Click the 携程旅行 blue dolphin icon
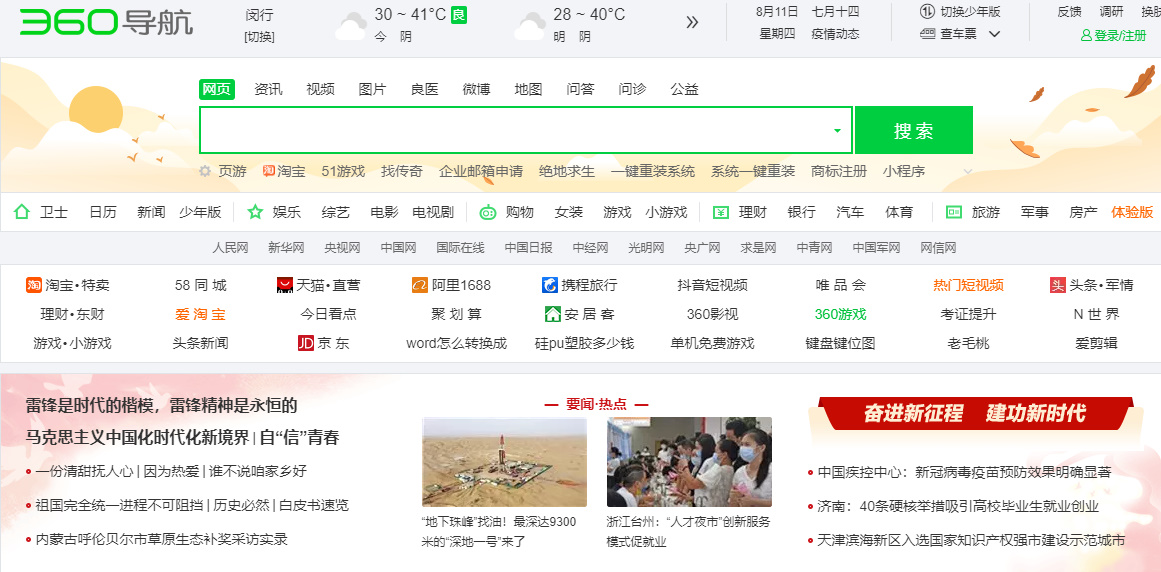The image size is (1161, 572). point(550,285)
